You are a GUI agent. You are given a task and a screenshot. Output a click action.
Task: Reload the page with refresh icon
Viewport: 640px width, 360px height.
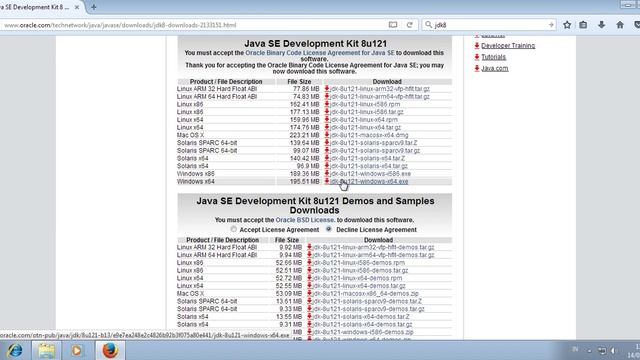409,25
